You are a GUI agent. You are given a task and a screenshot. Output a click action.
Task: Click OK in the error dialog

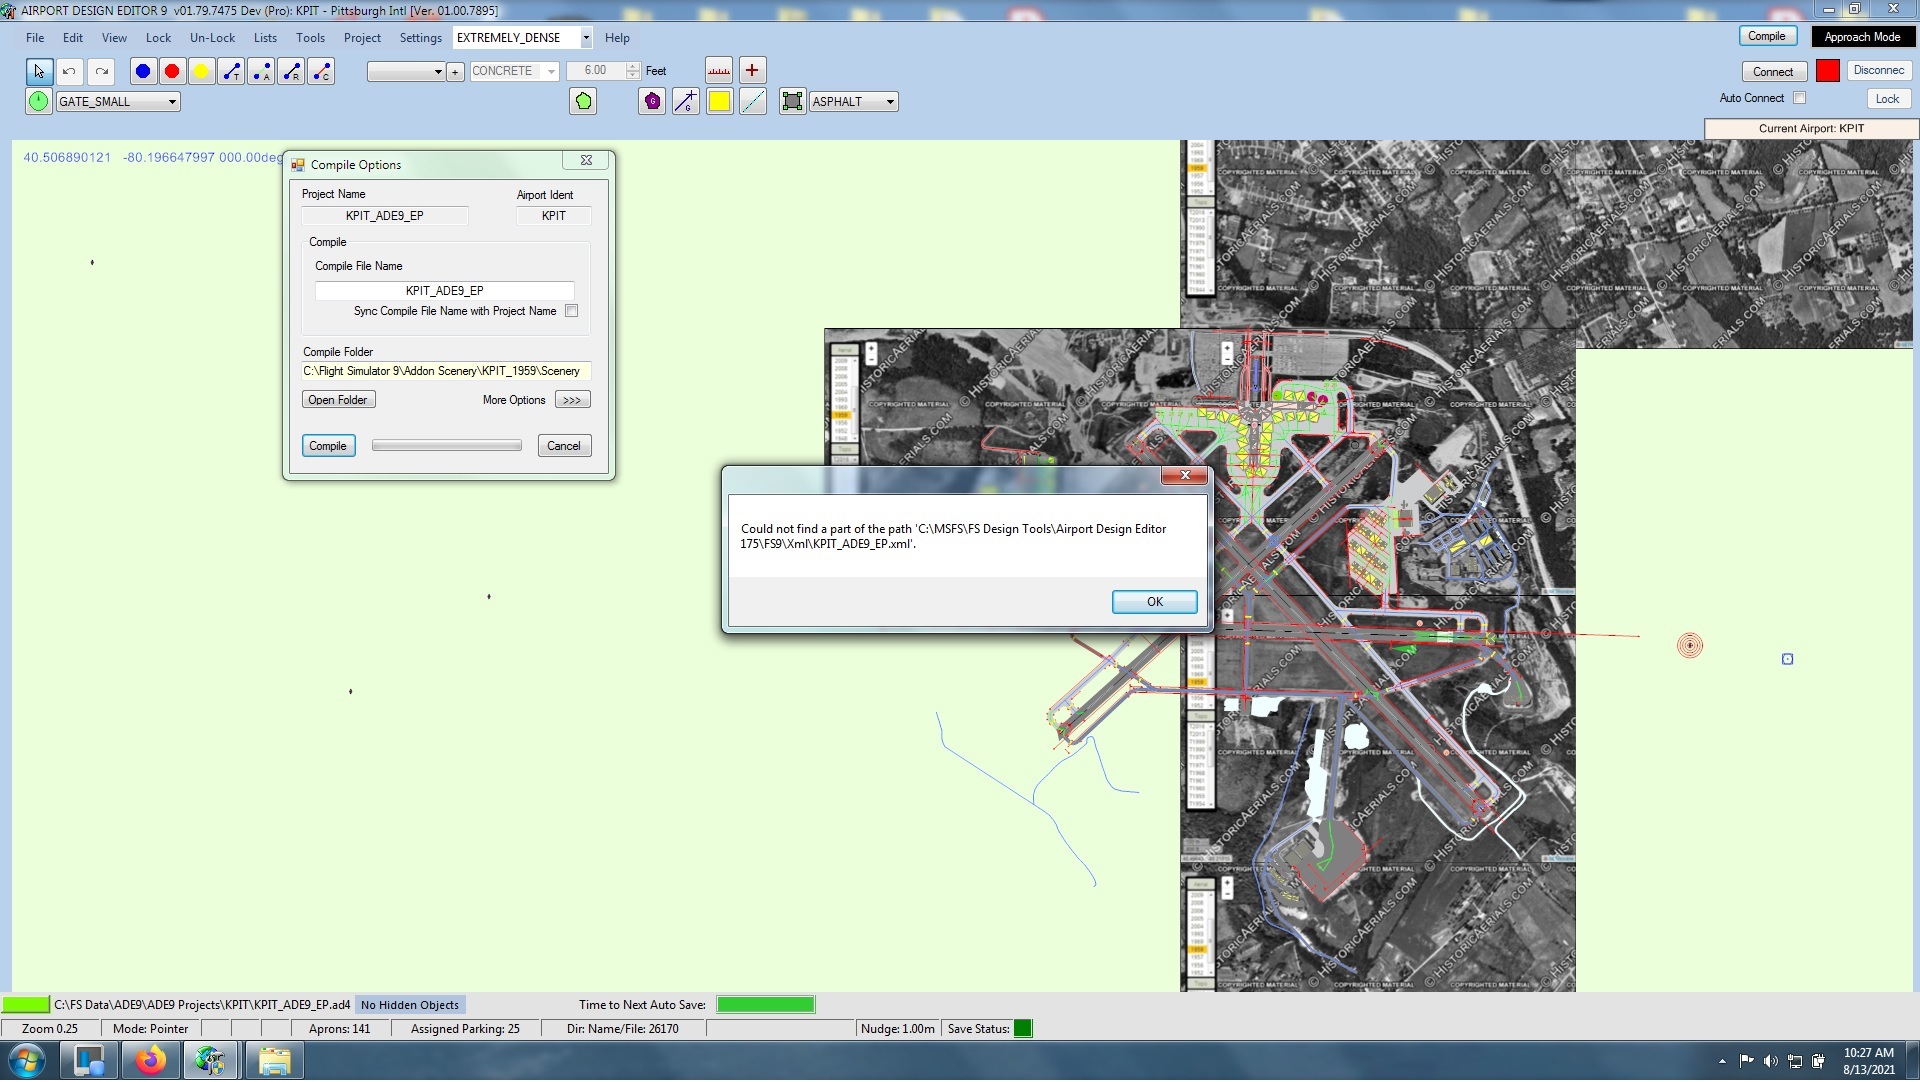[x=1155, y=602]
